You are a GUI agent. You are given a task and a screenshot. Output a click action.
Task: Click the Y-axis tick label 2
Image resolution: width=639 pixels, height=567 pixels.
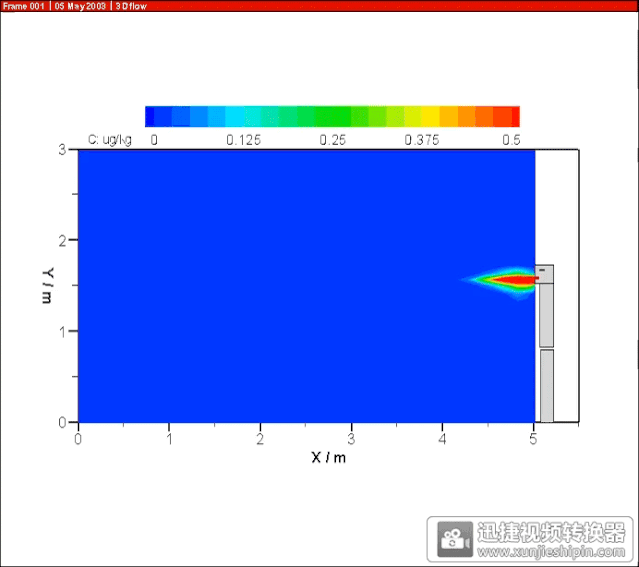pos(62,240)
